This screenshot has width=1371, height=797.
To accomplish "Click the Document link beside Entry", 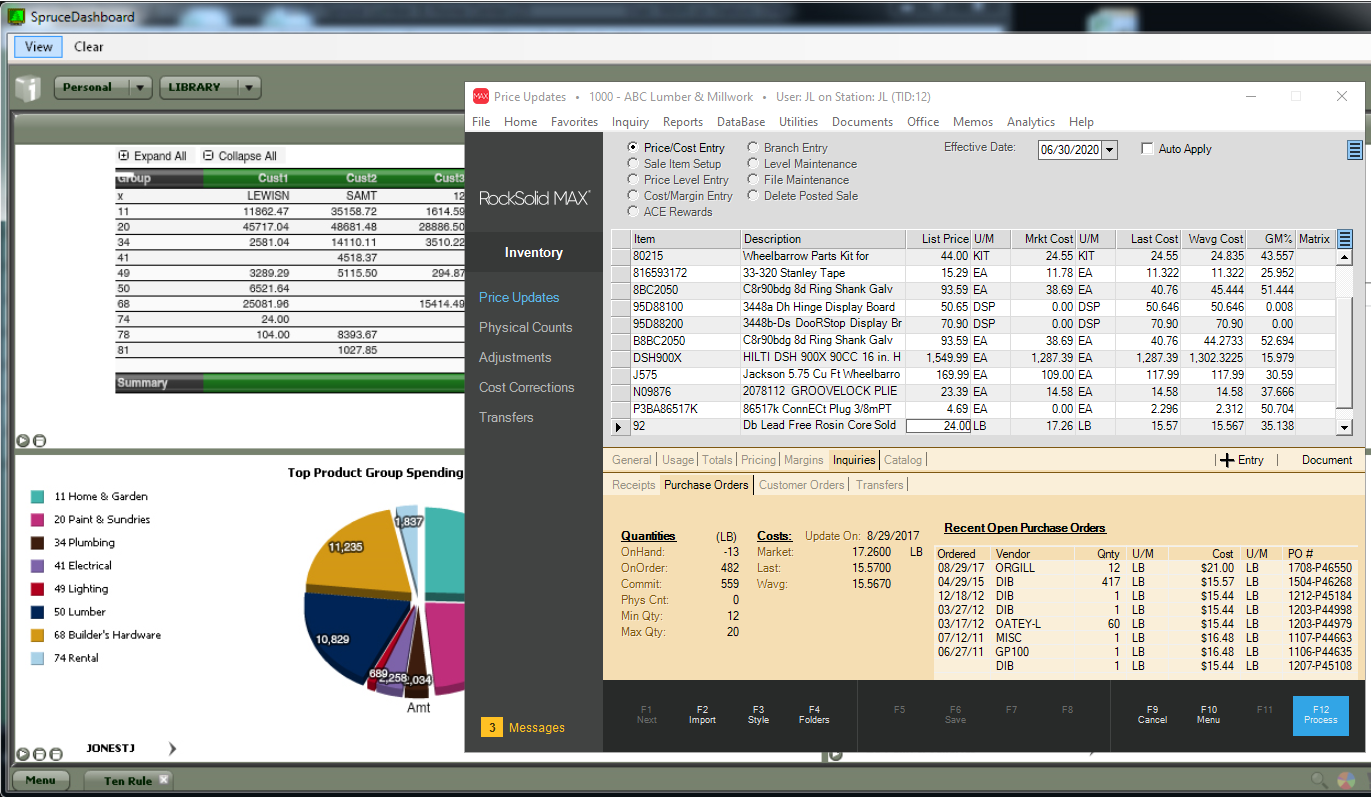I will [1327, 460].
